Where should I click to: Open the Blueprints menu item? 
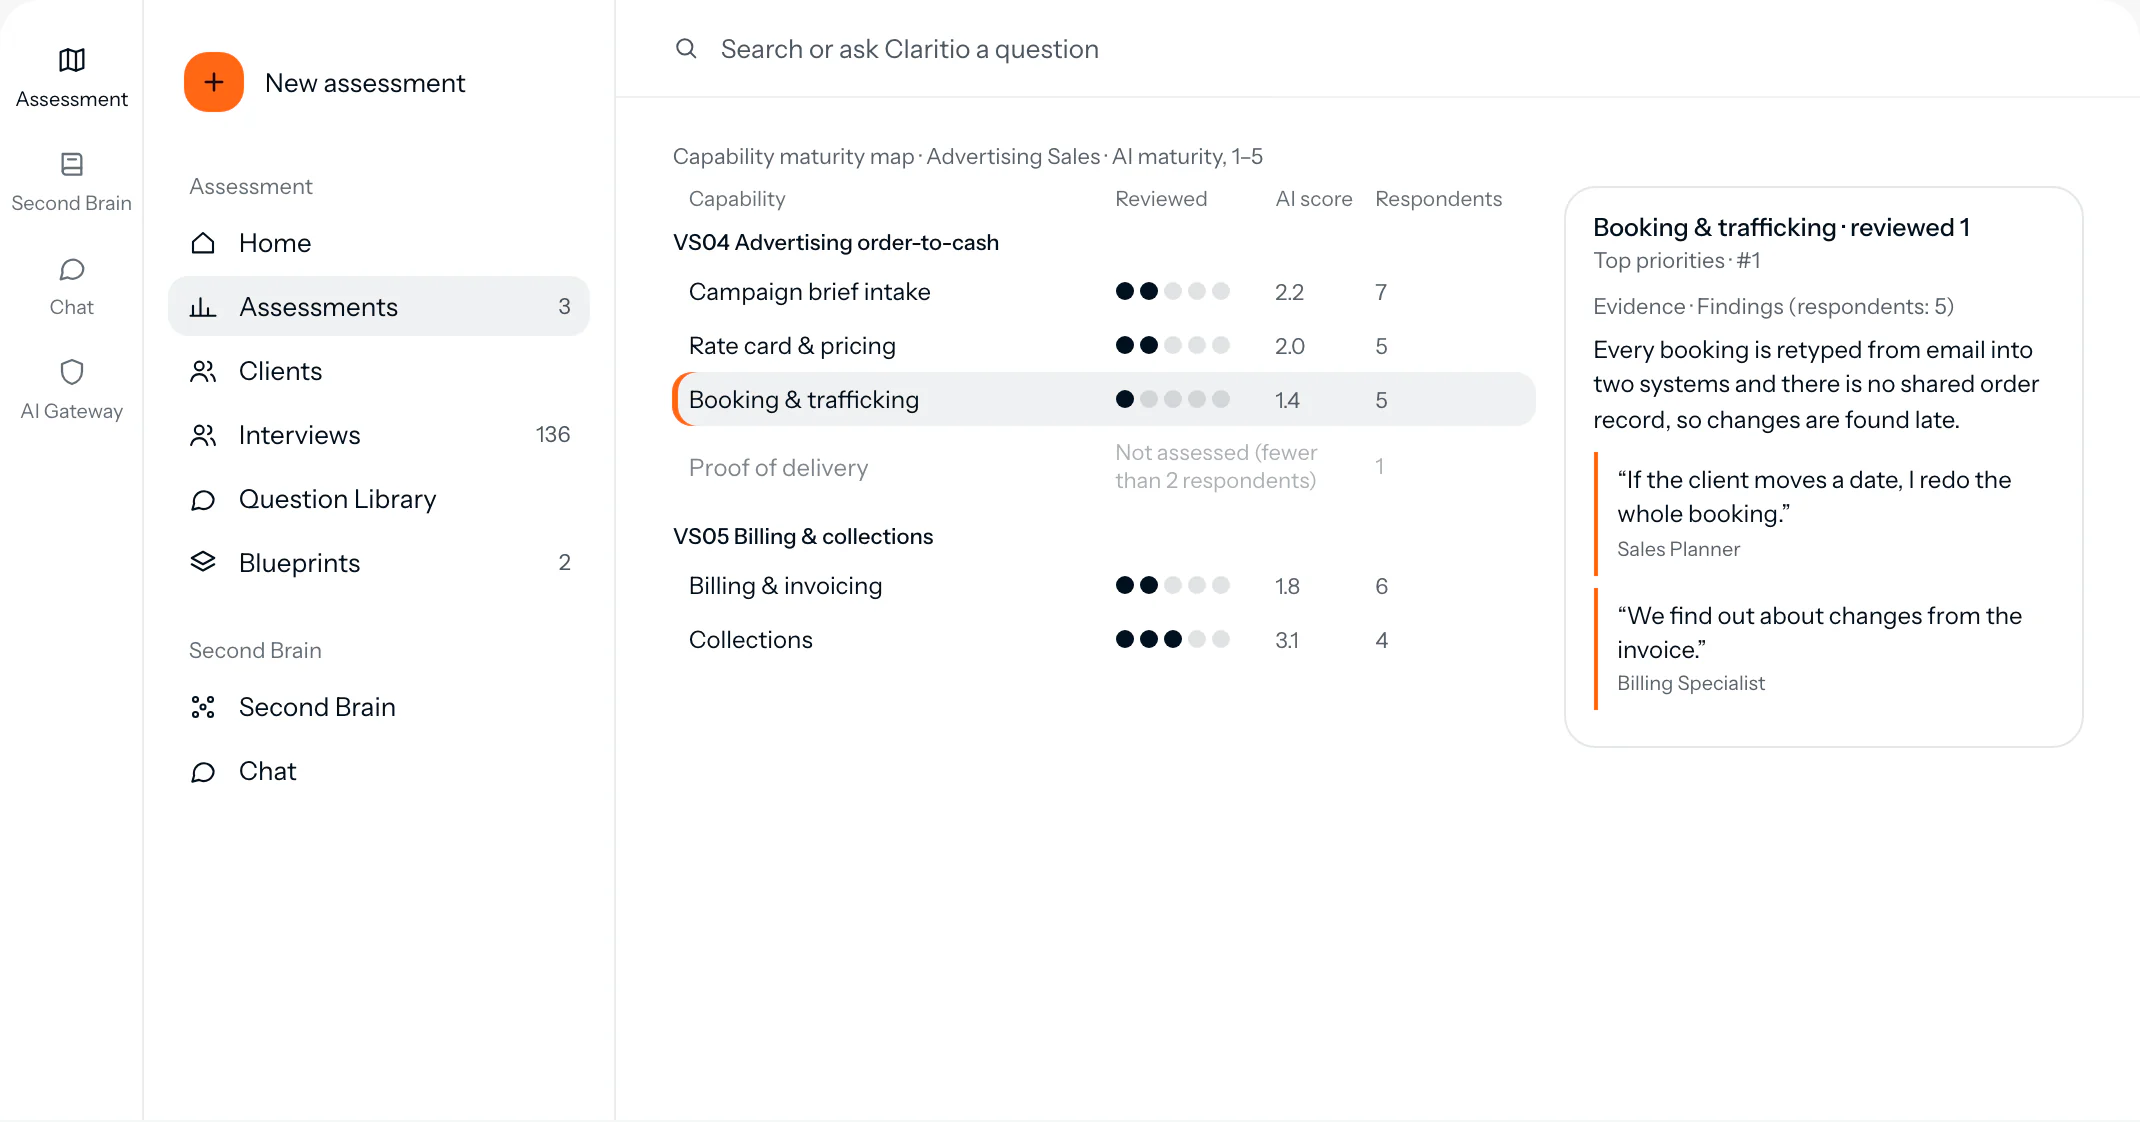(379, 563)
